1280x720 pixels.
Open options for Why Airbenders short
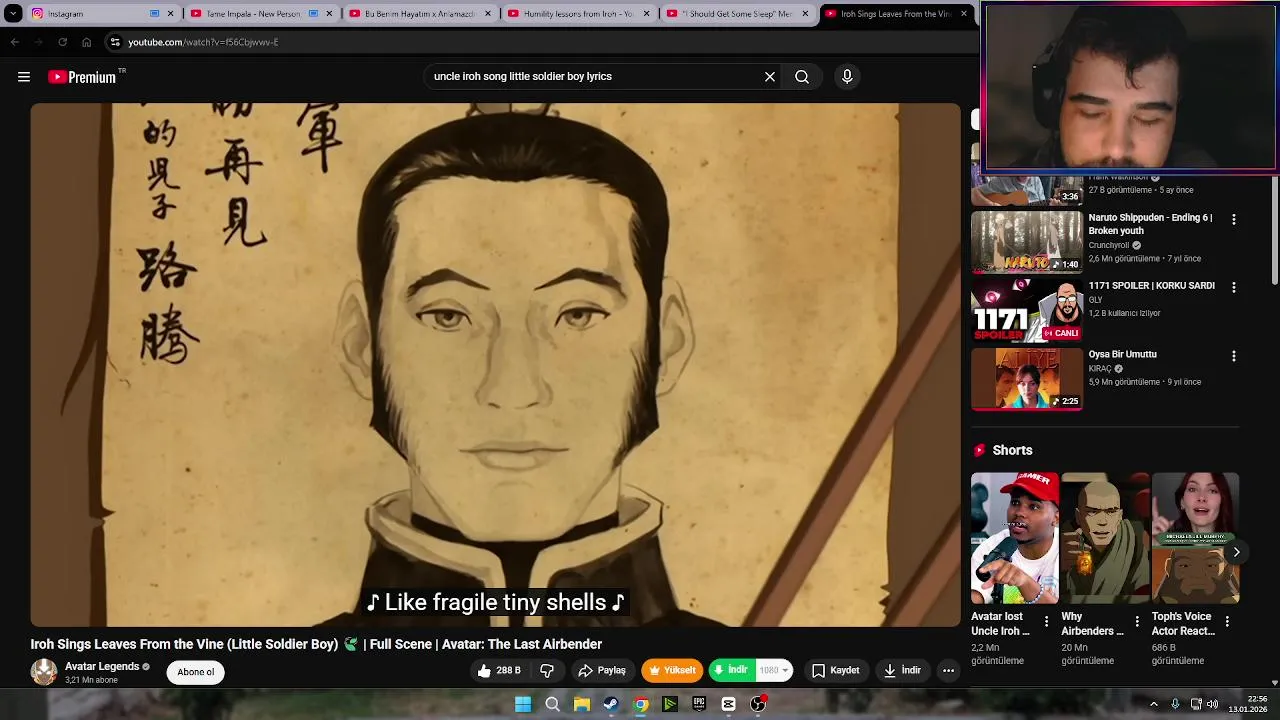pos(1136,622)
